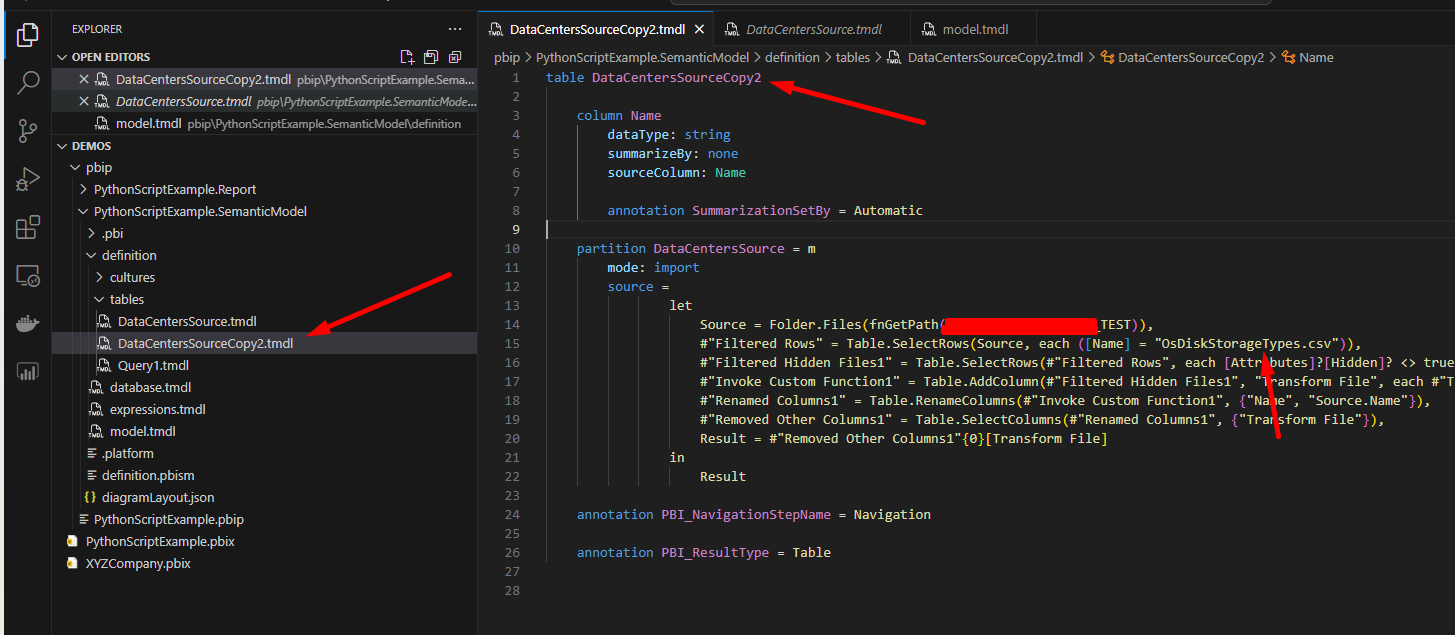Image resolution: width=1455 pixels, height=635 pixels.
Task: Switch to the DataCentersSource.tmdl tab
Action: pyautogui.click(x=813, y=30)
